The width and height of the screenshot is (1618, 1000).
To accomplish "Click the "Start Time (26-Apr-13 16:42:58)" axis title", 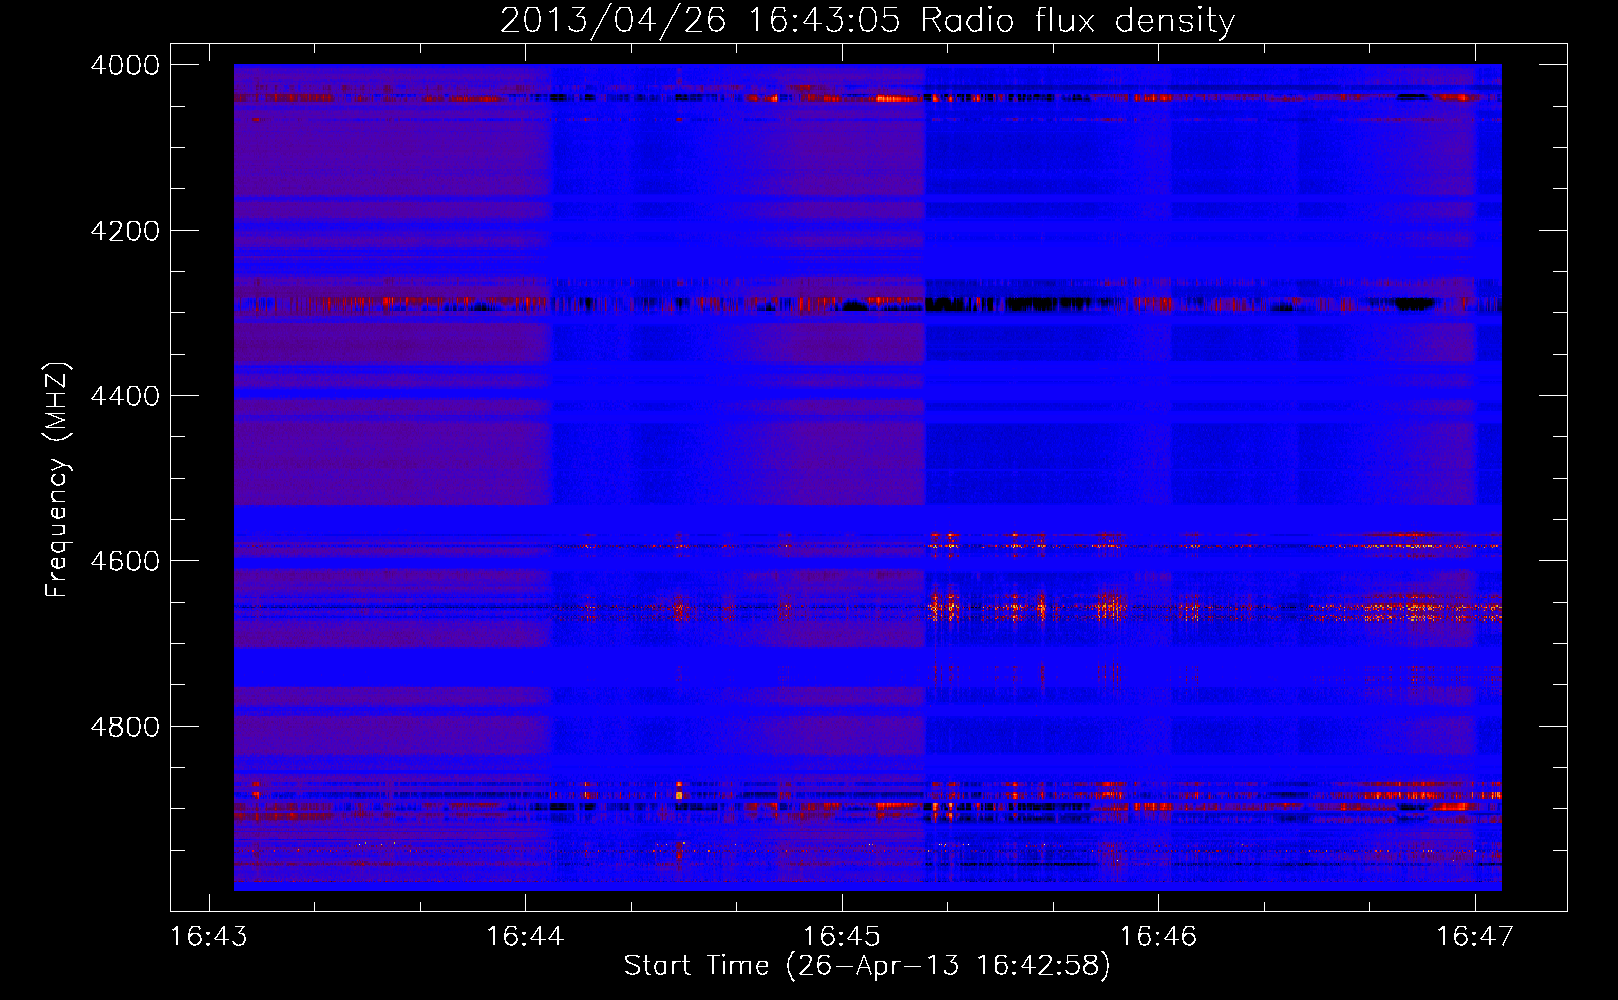I will 867,966.
